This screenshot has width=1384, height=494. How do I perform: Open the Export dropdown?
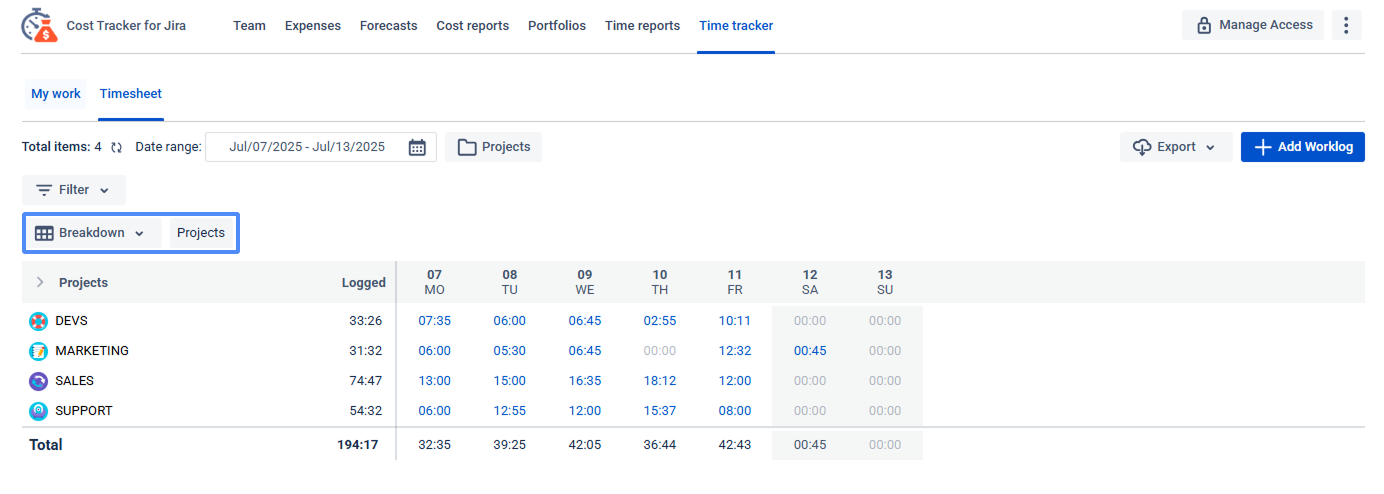click(1176, 147)
